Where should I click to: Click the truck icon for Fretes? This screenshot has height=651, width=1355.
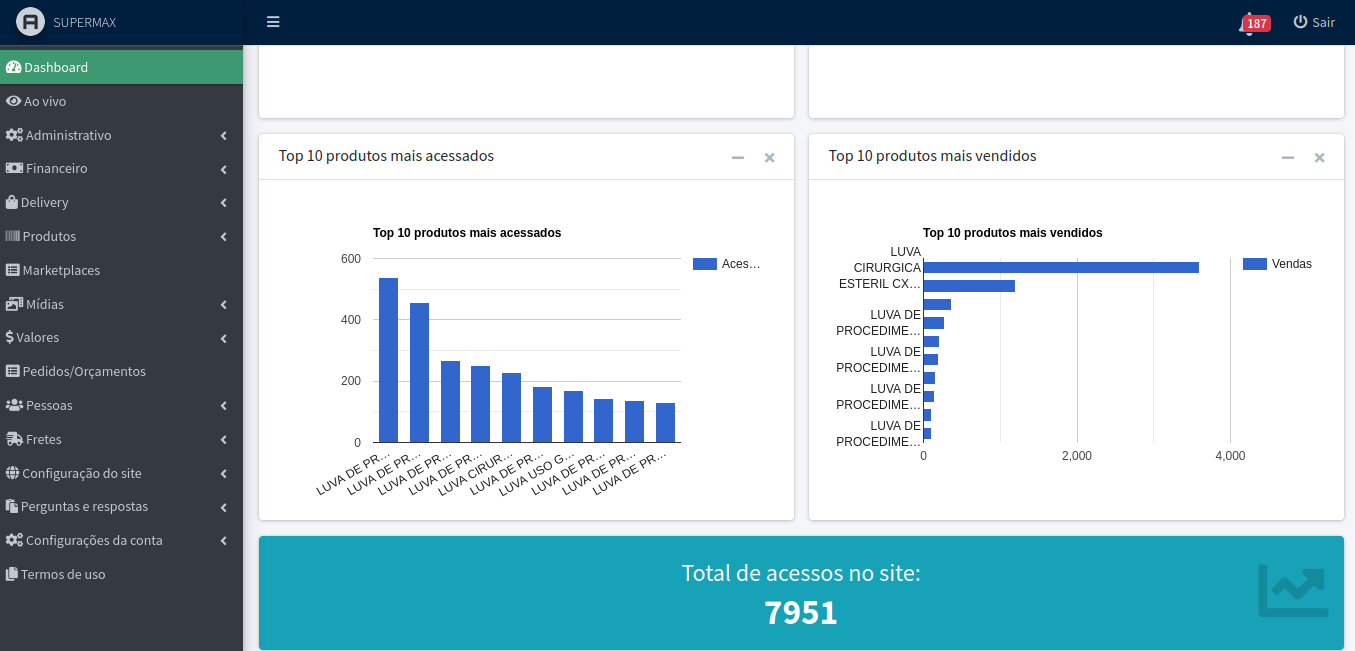[14, 439]
